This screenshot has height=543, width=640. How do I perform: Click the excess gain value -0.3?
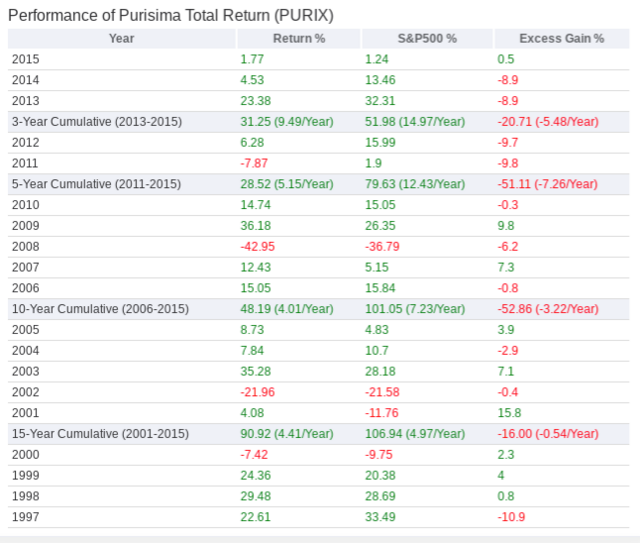pos(507,205)
